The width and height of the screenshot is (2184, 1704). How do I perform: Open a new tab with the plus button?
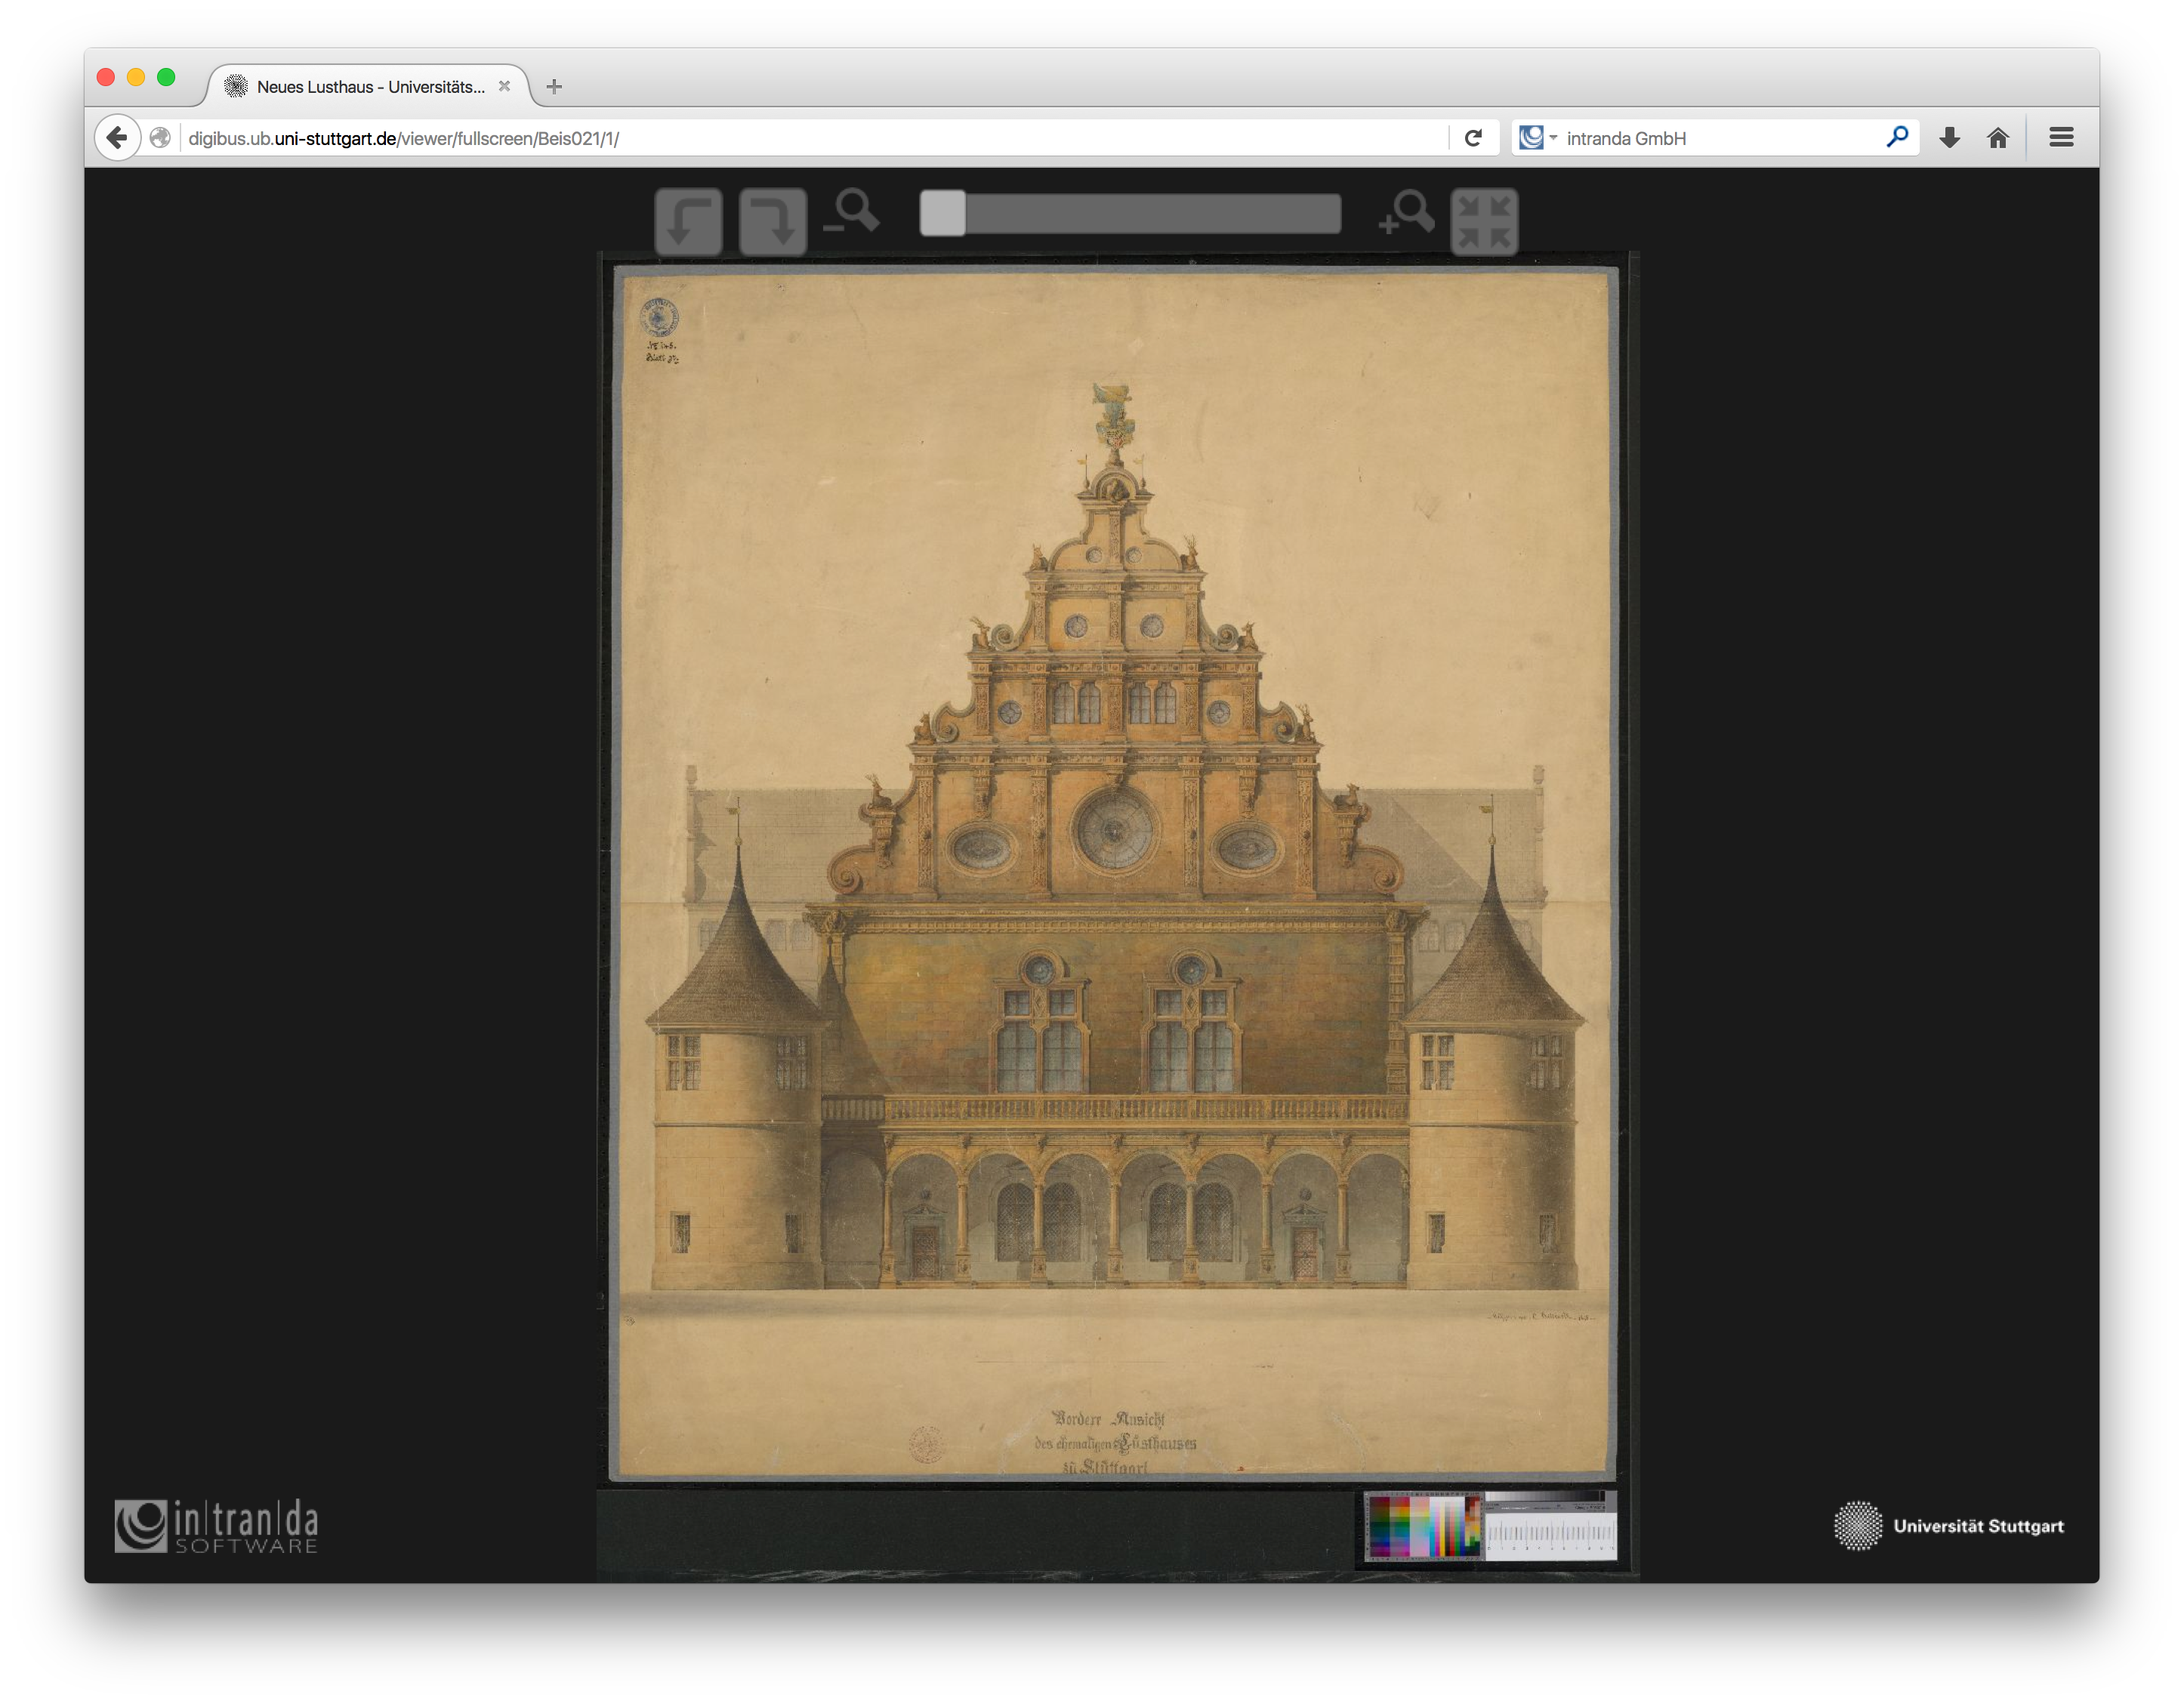[x=554, y=87]
